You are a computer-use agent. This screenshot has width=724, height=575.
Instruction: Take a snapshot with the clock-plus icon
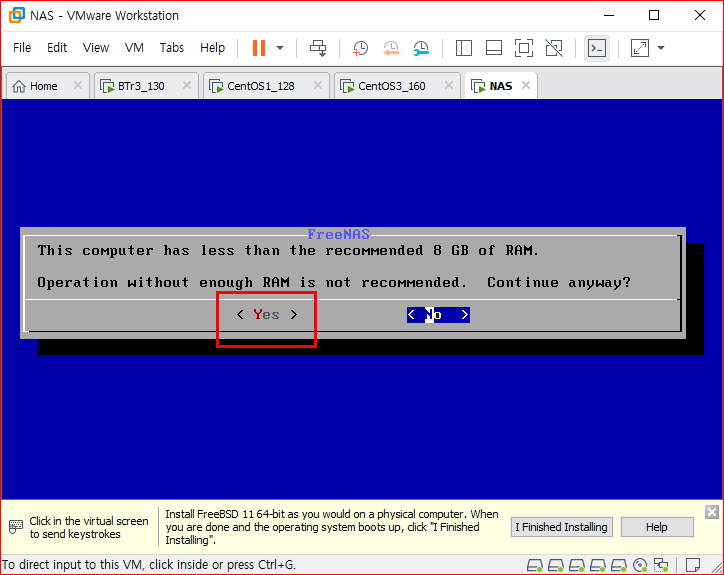tap(360, 48)
